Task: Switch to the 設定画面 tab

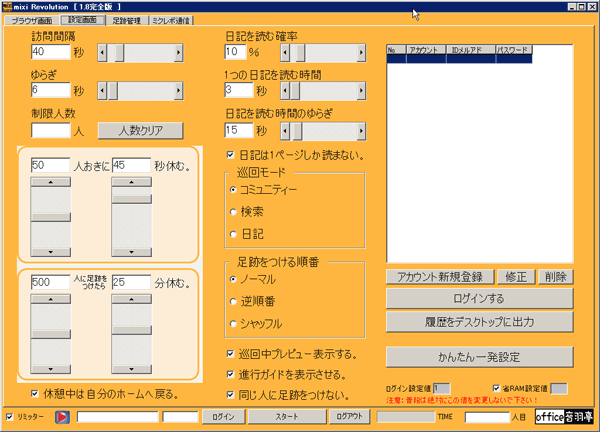Action: (x=82, y=20)
